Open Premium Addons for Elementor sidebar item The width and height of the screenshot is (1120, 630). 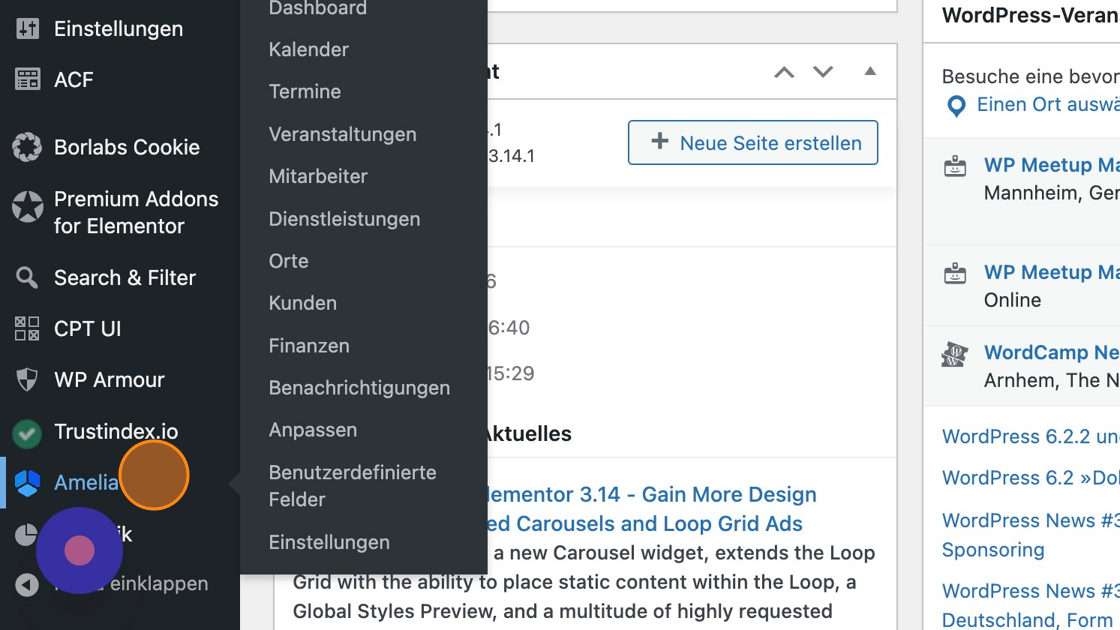point(136,212)
